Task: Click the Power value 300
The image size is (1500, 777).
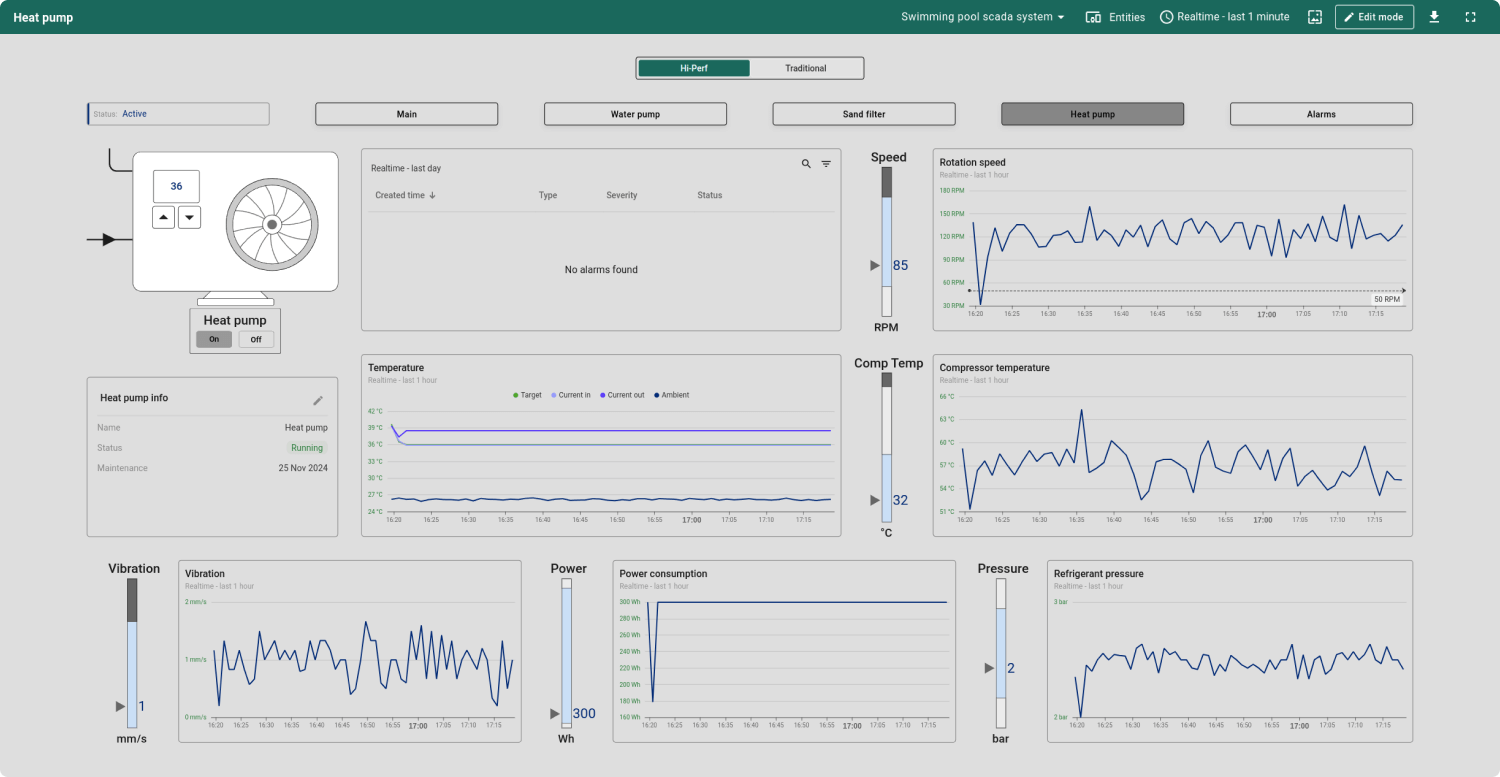Action: point(584,714)
